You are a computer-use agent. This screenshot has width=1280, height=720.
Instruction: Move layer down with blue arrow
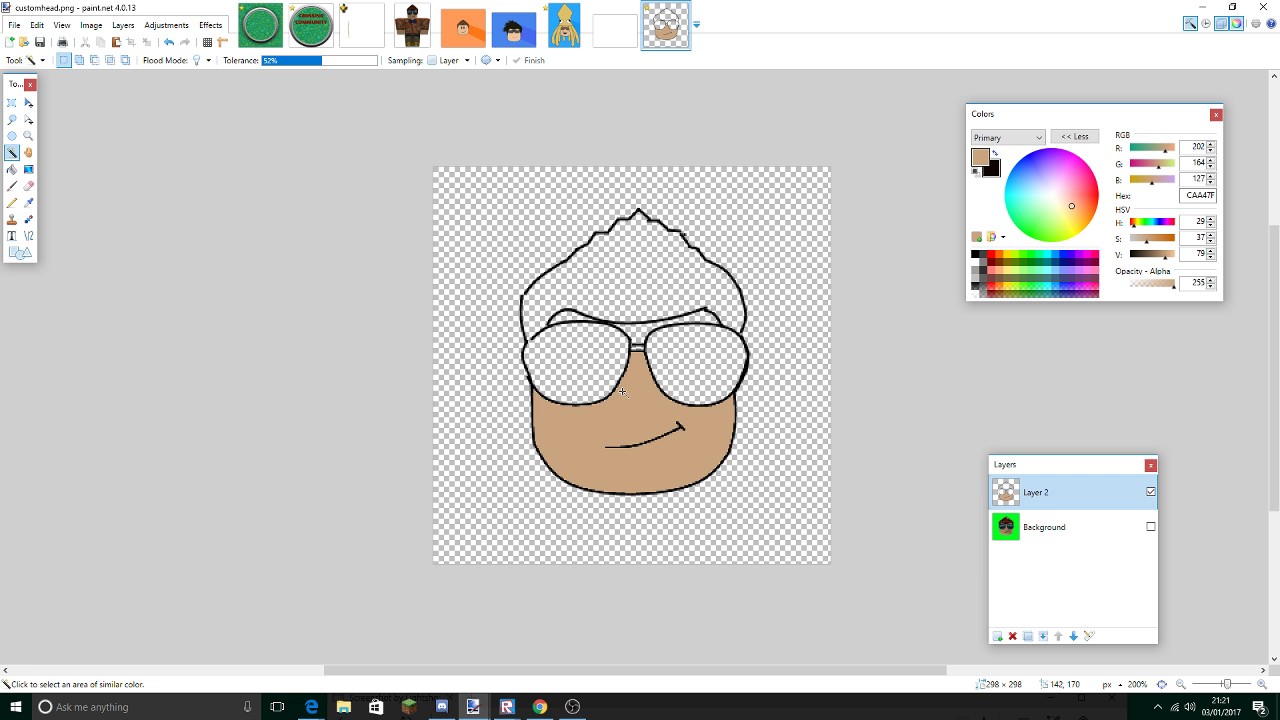point(1073,636)
